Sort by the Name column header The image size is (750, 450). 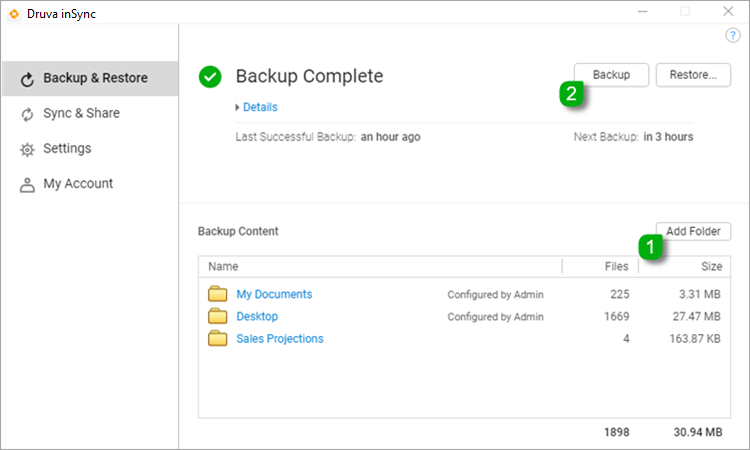(223, 266)
